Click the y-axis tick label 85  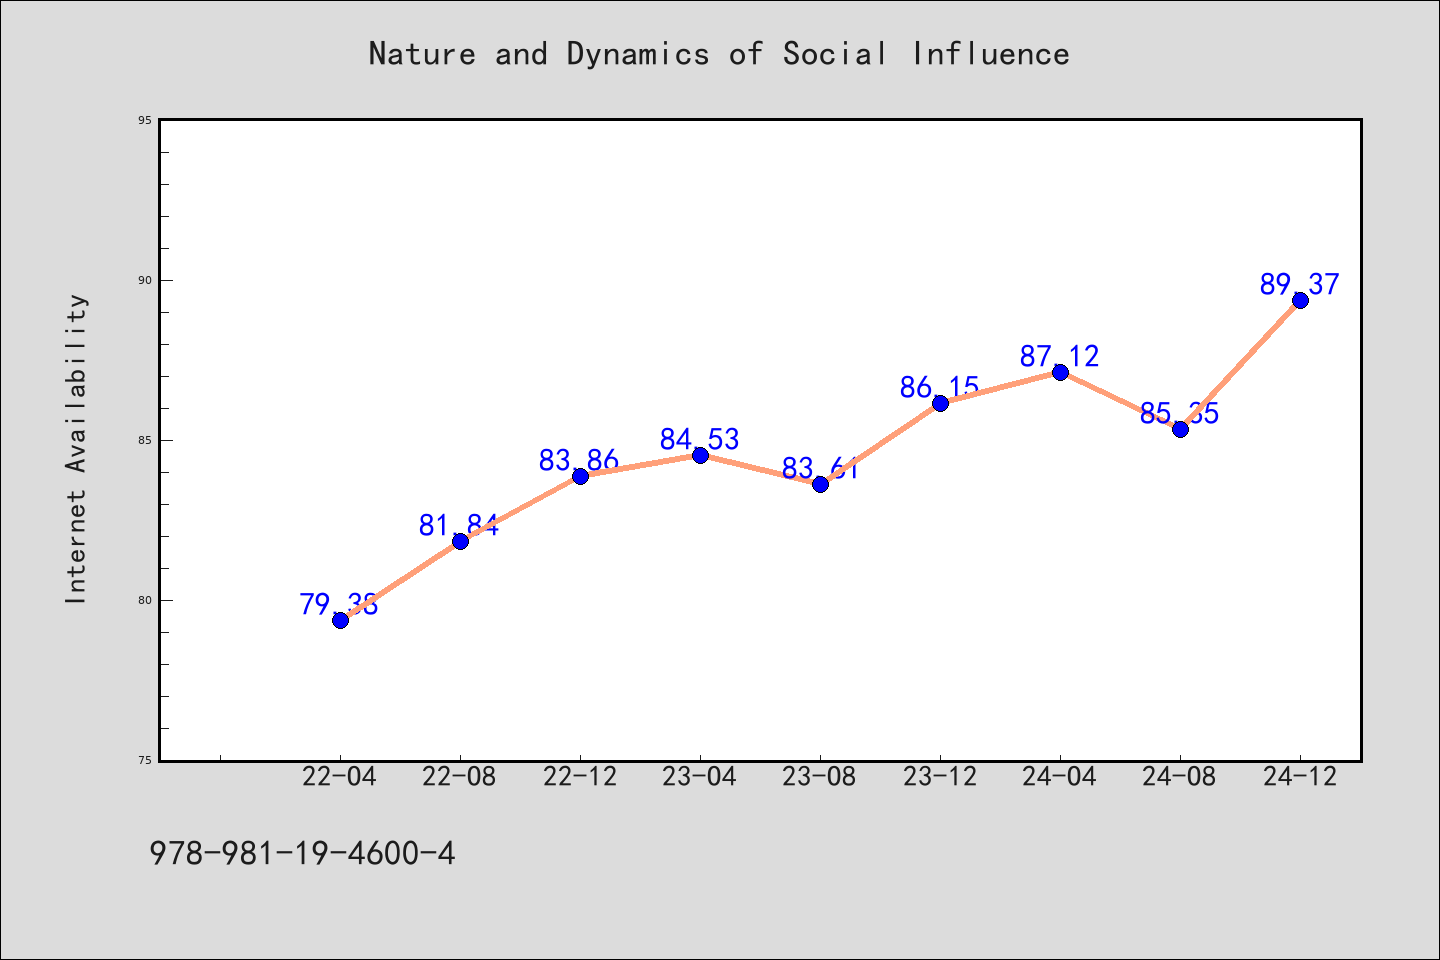(x=145, y=440)
